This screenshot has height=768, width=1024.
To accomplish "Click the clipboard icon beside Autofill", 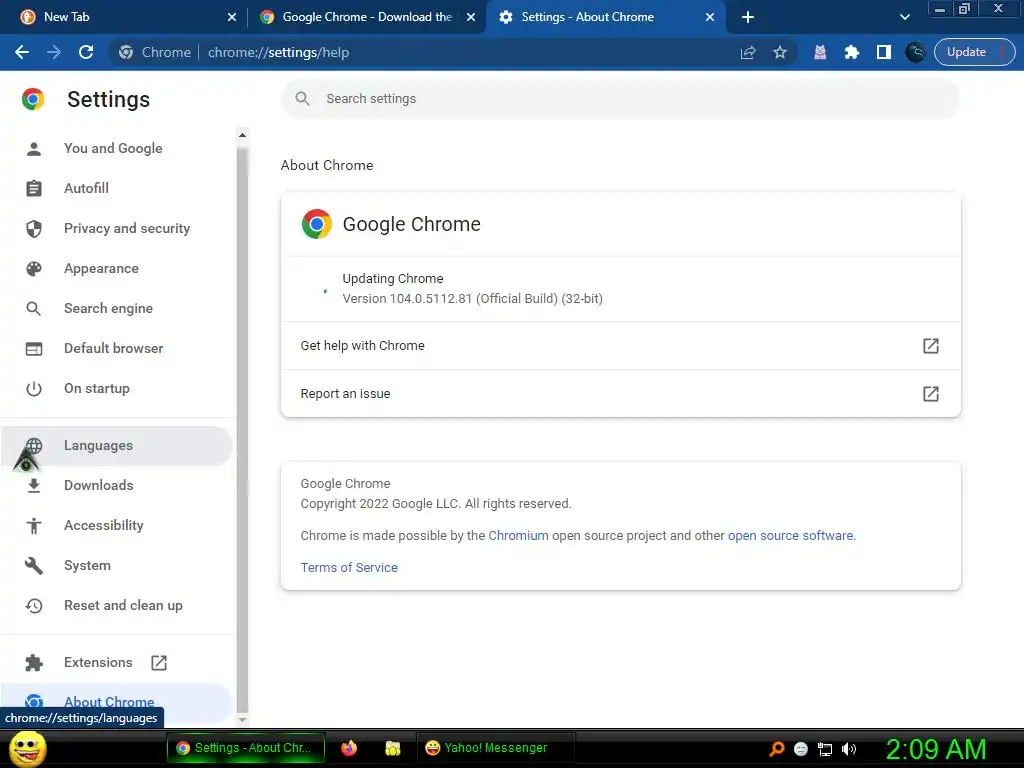I will (x=34, y=189).
